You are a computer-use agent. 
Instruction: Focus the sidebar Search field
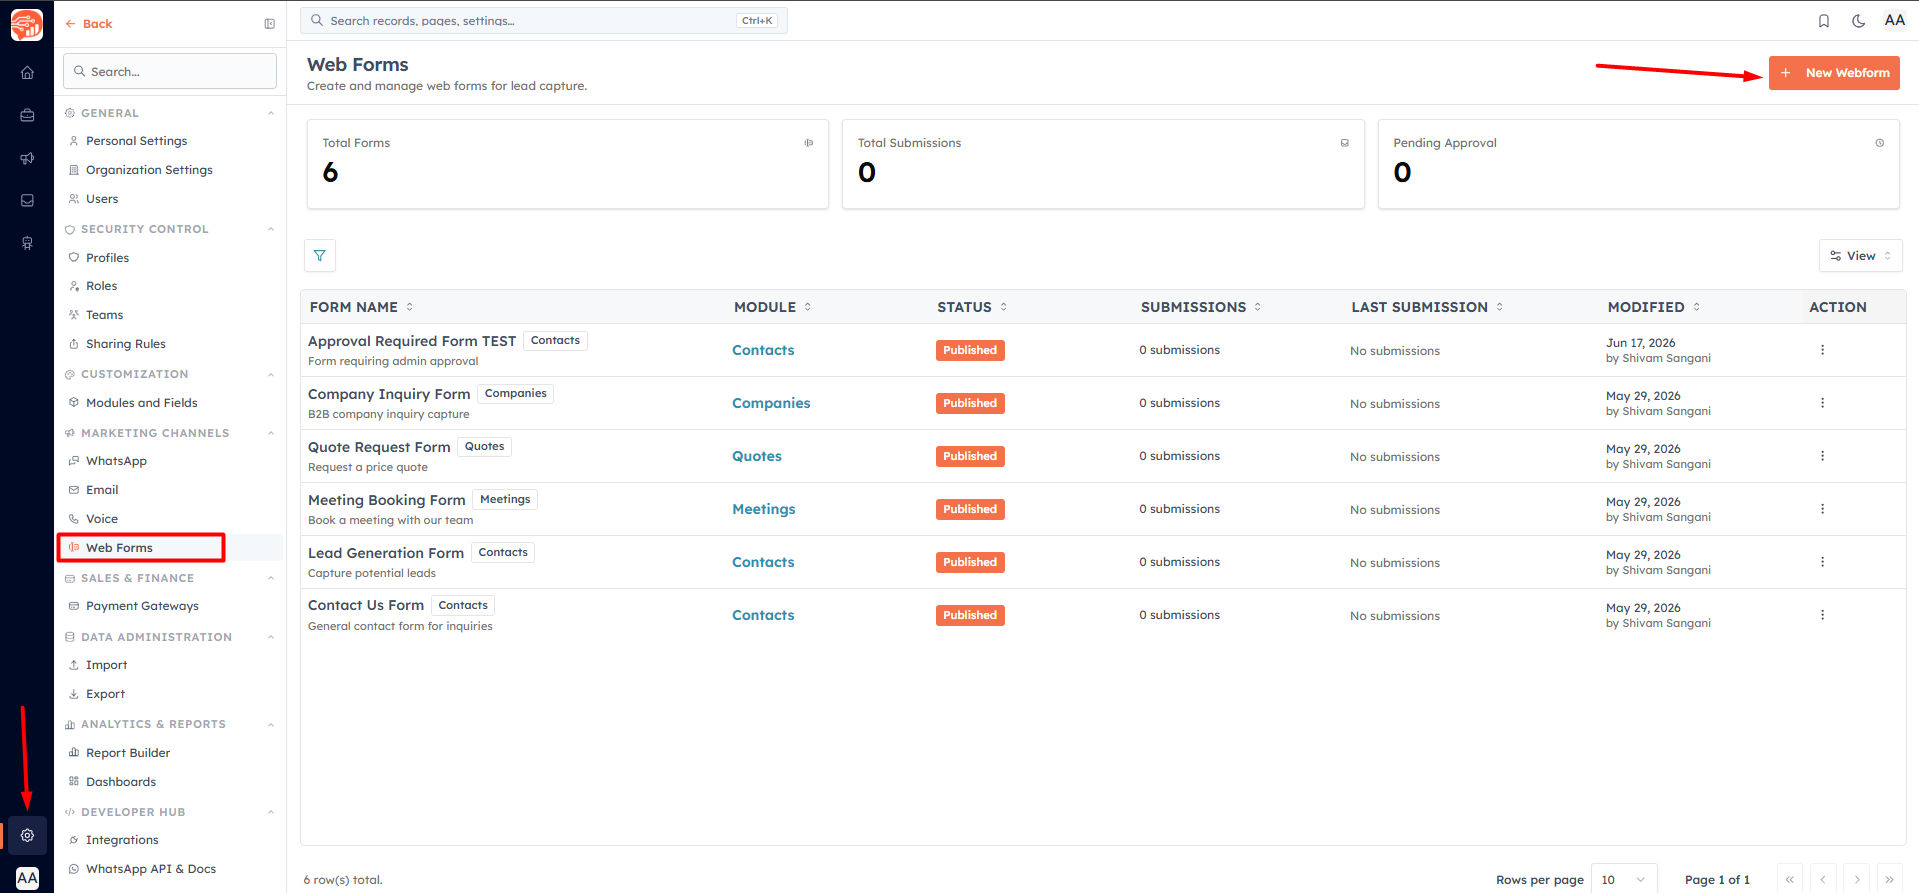[x=170, y=72]
